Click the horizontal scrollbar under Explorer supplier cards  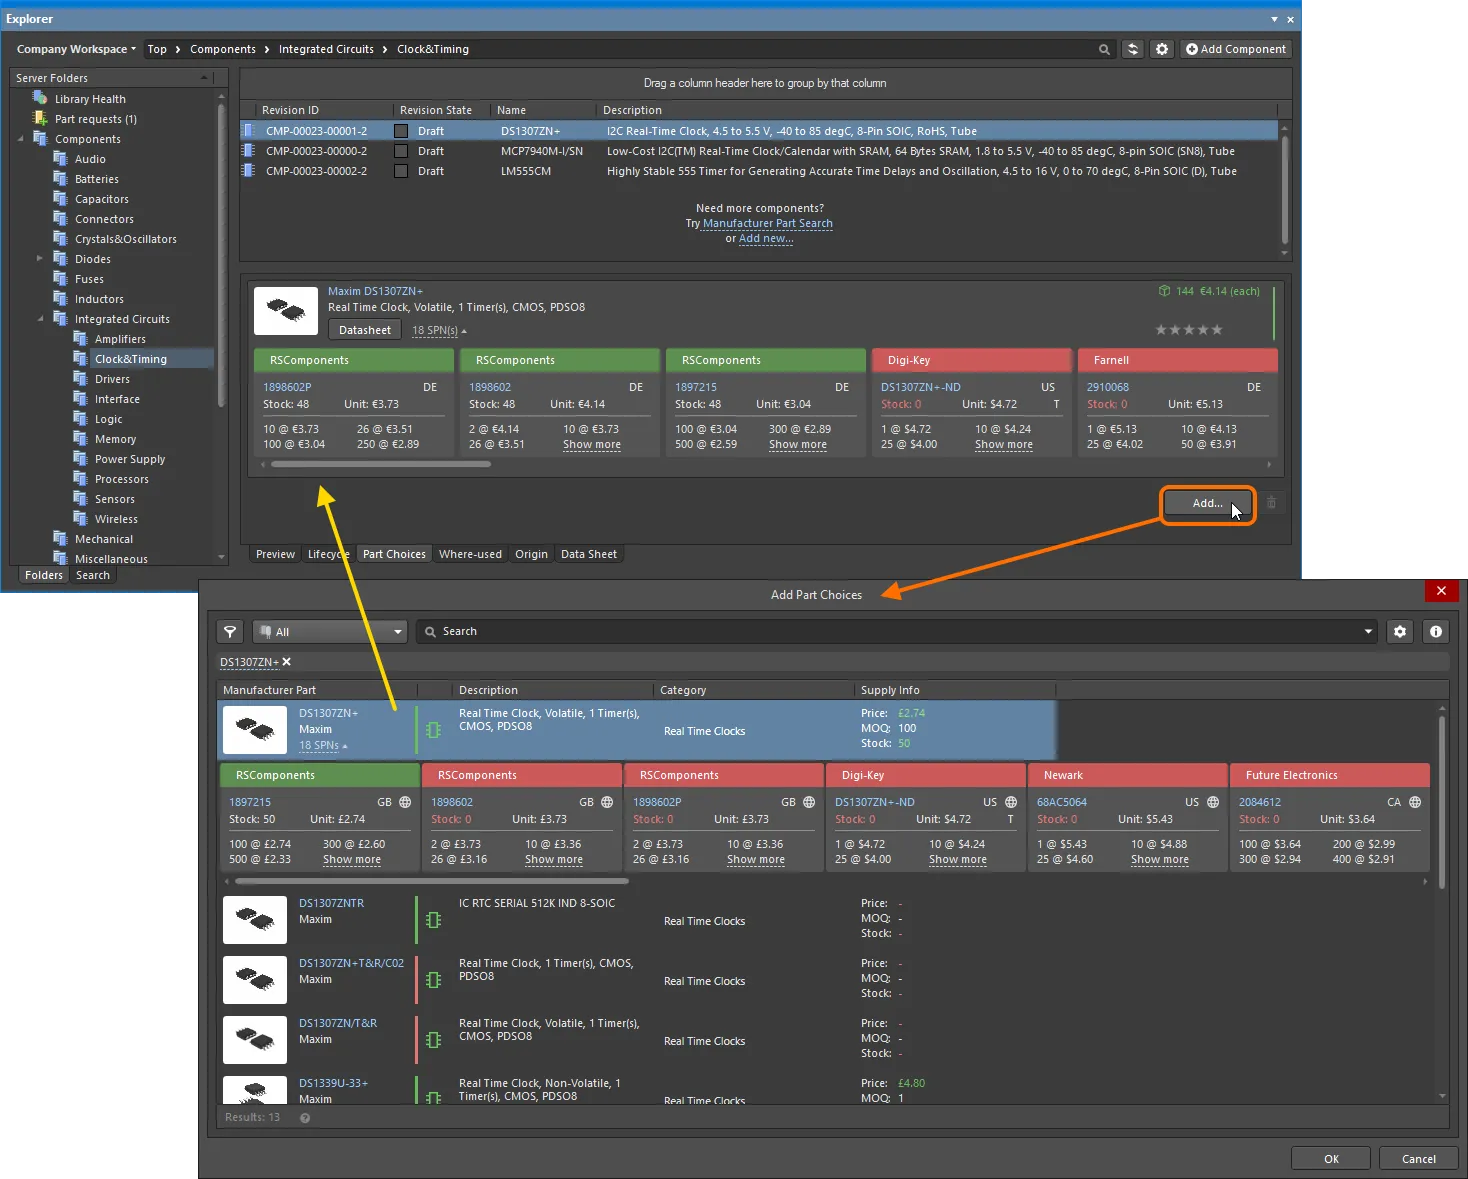(381, 464)
